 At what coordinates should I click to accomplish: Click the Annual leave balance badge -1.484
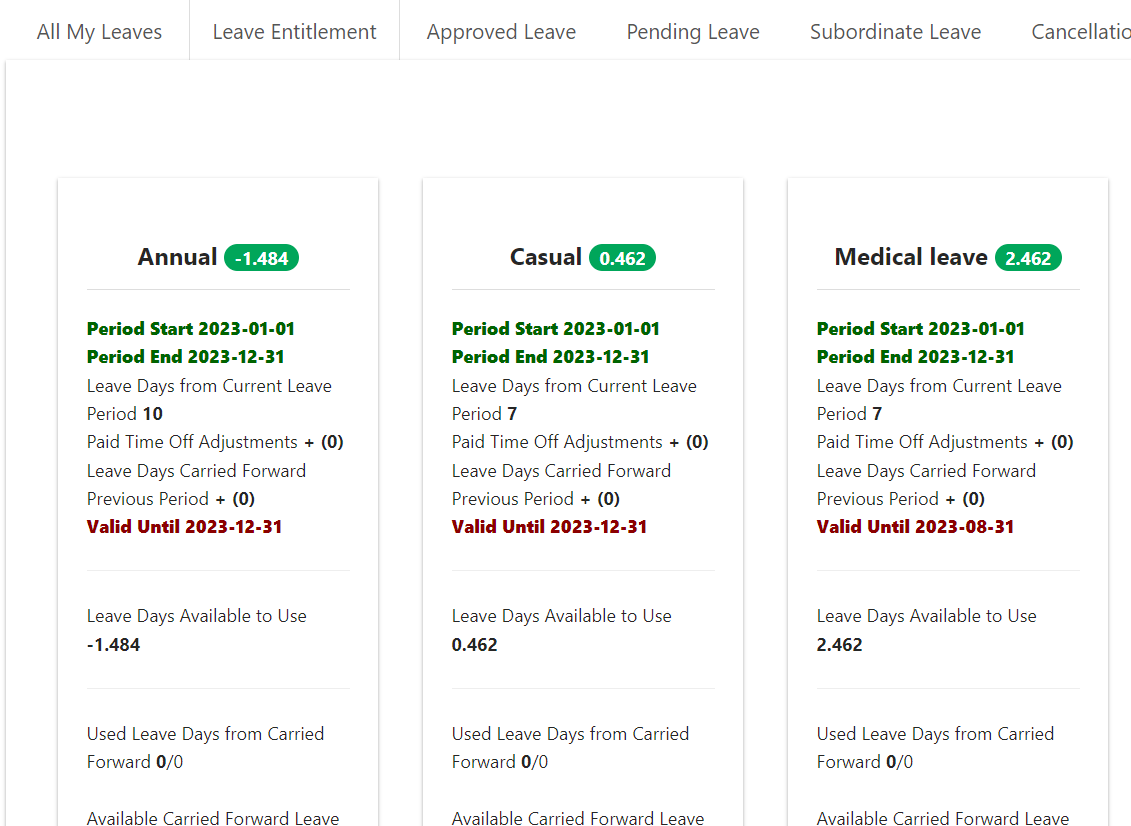(262, 258)
